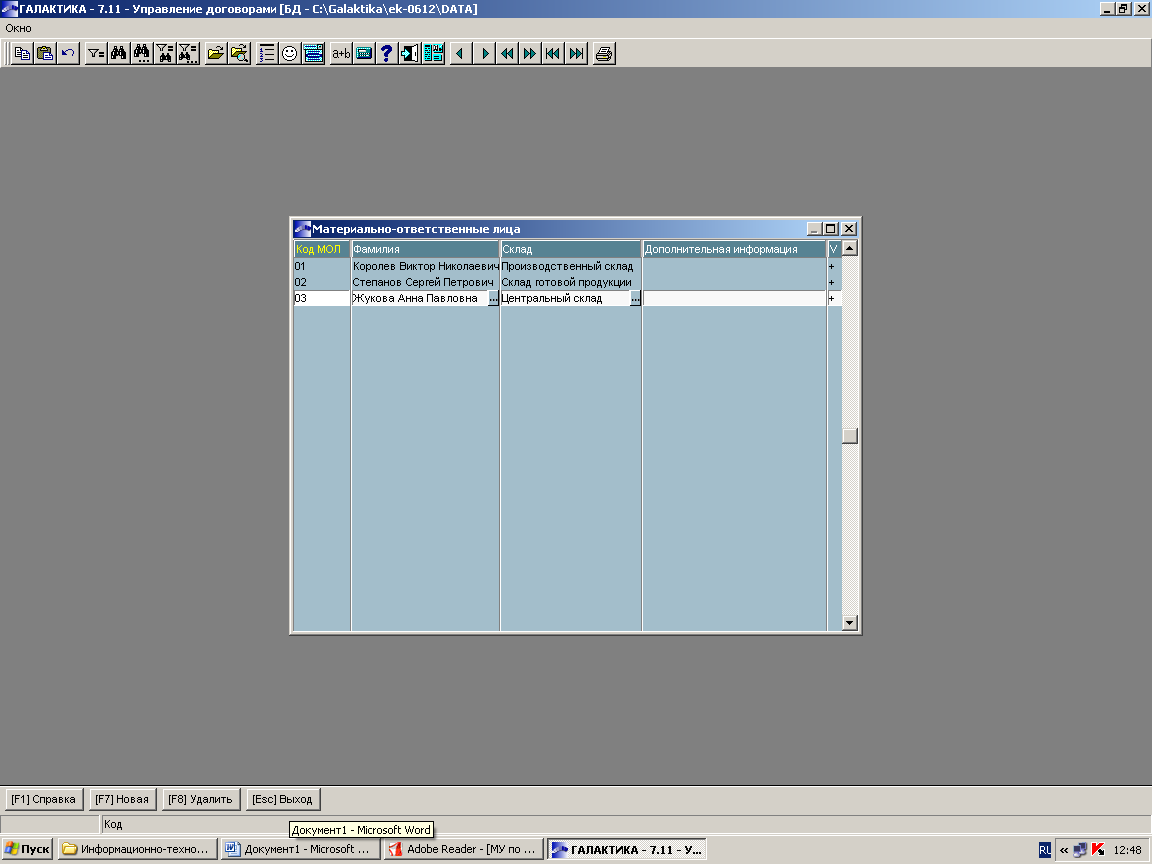1152x864 pixels.
Task: Jump to last record toolbar arrow
Action: 577,54
